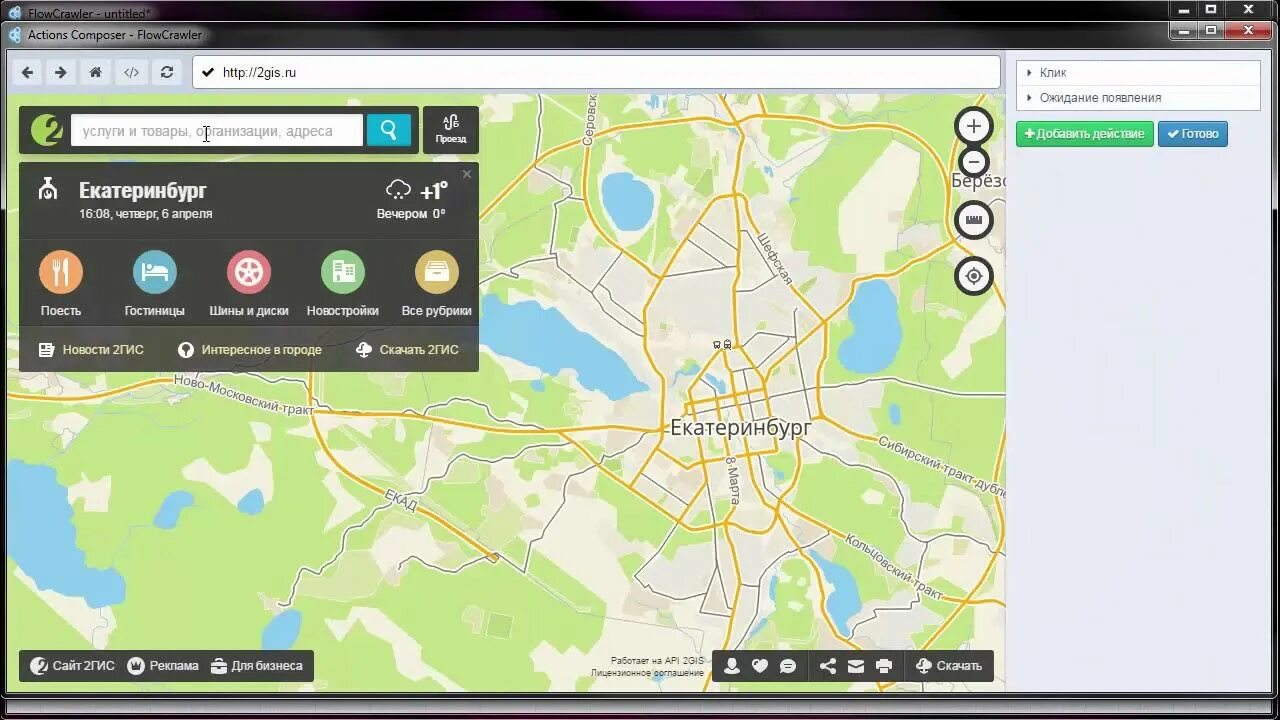Open Сайт 2ГИС link
Image resolution: width=1280 pixels, height=720 pixels.
(x=72, y=666)
